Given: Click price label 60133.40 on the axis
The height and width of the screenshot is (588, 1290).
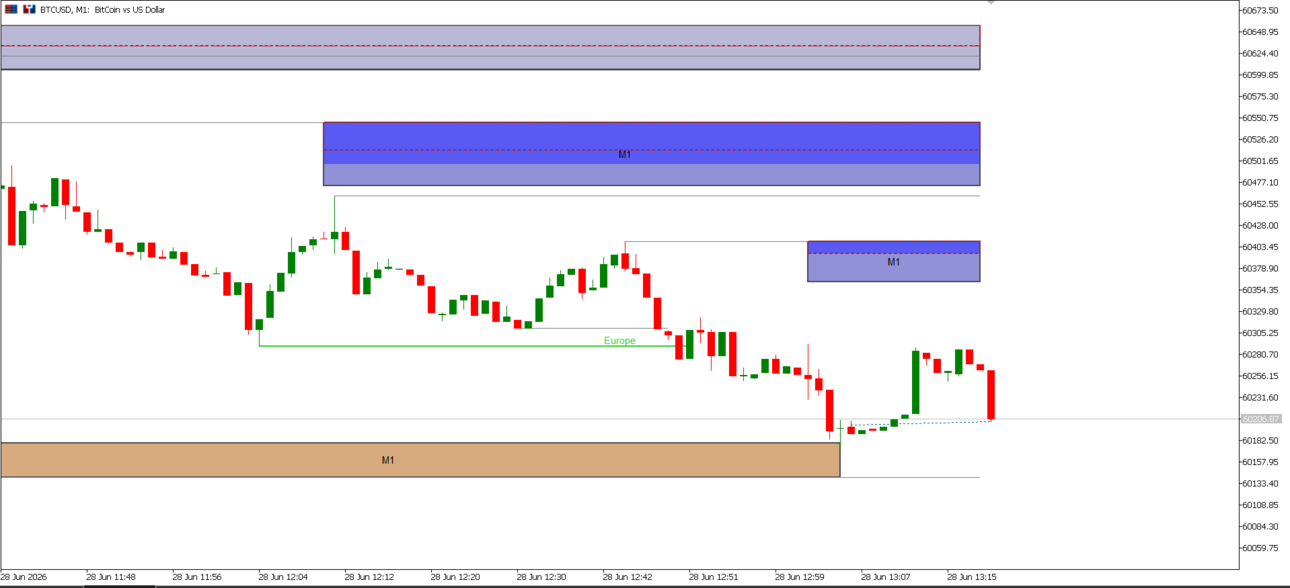Looking at the screenshot, I should pyautogui.click(x=1260, y=483).
